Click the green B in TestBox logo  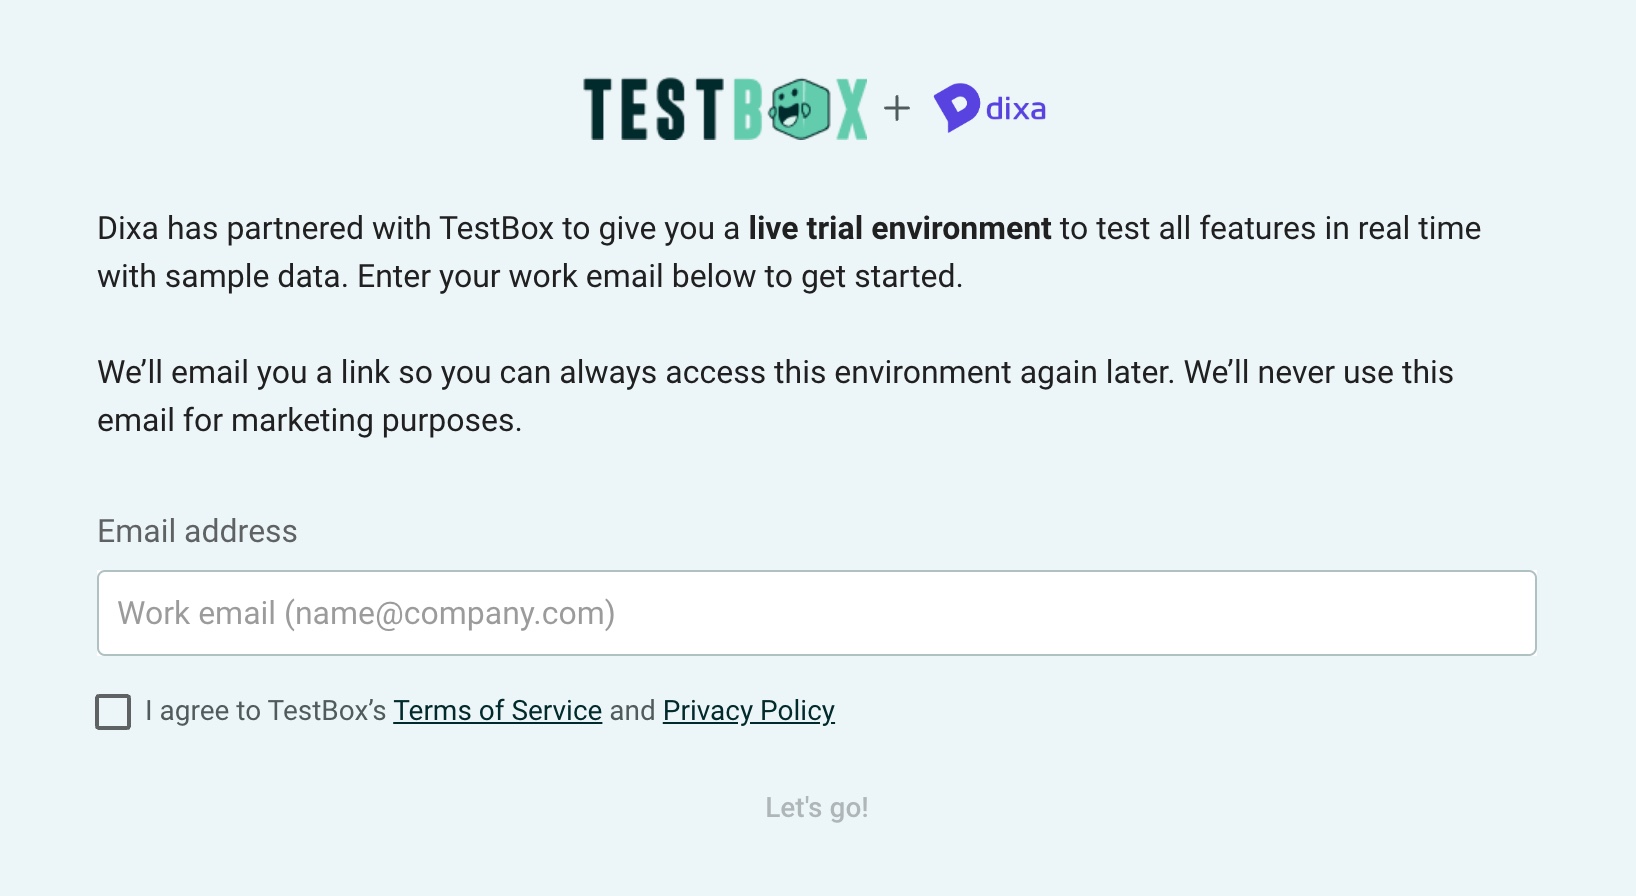(749, 109)
